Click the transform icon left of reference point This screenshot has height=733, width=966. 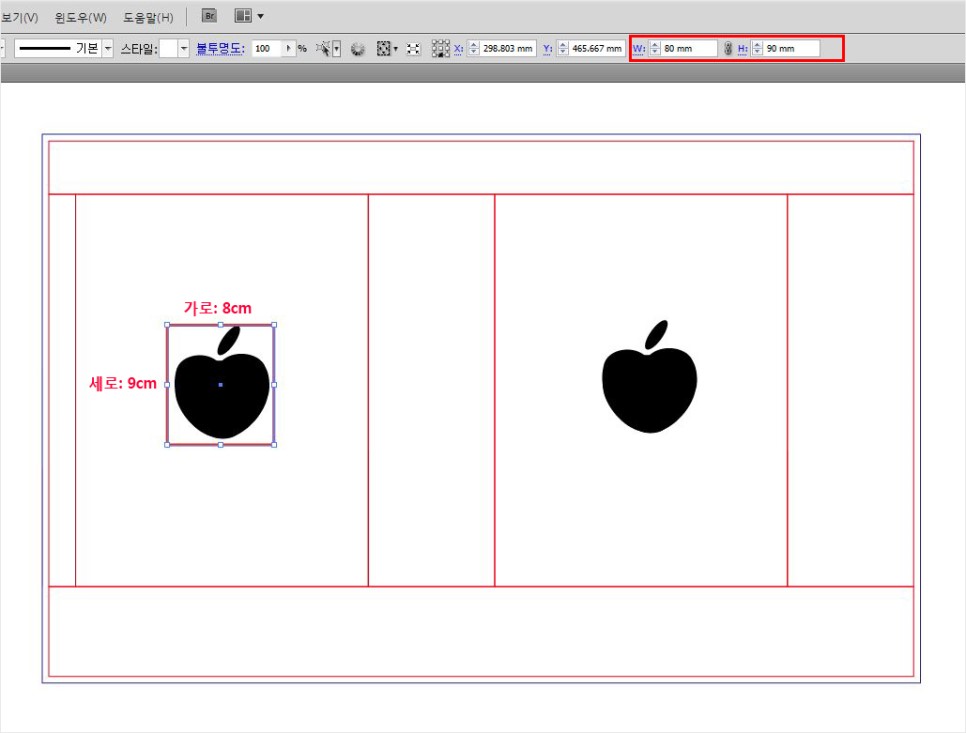[x=413, y=48]
